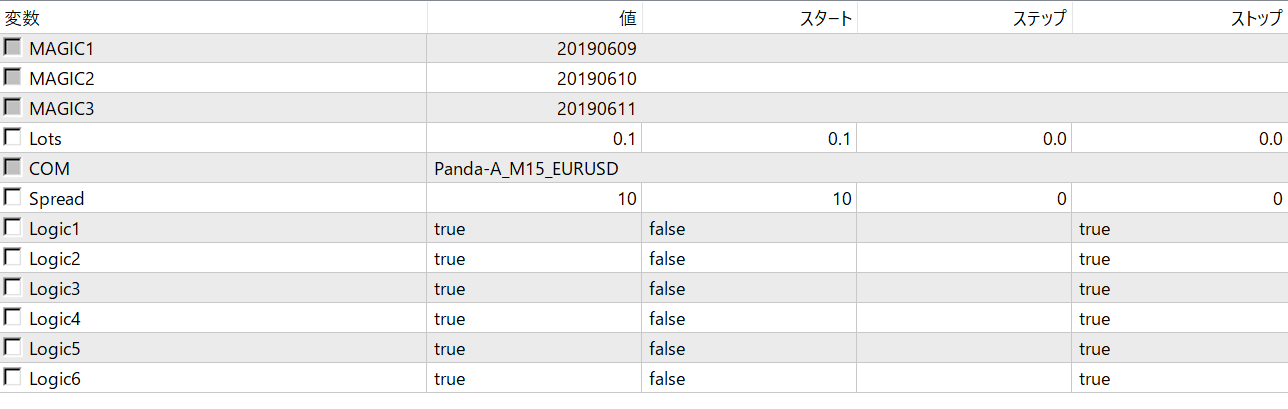
Task: Select the Logic3 checkbox
Action: [x=13, y=288]
